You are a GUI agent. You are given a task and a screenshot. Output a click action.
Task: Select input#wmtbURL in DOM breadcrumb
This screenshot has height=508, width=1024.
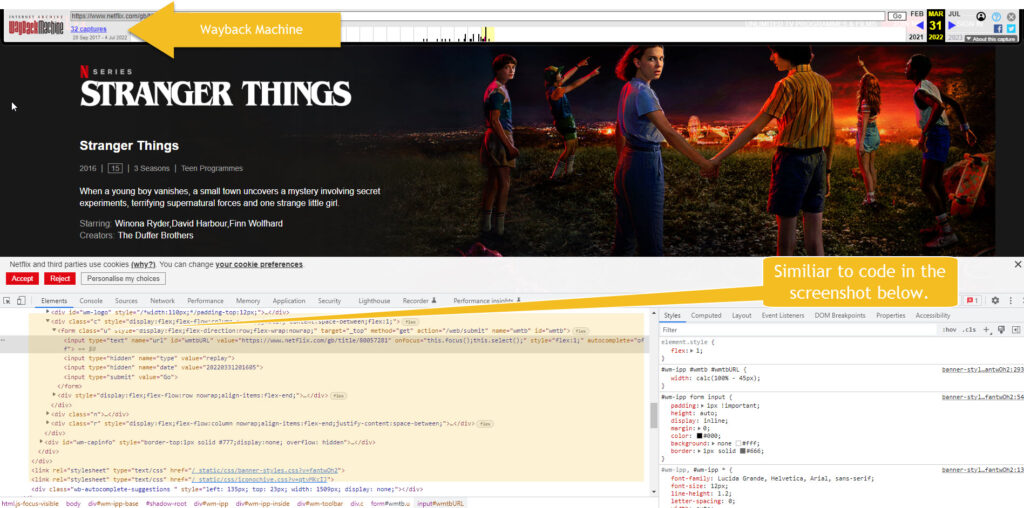[440, 503]
